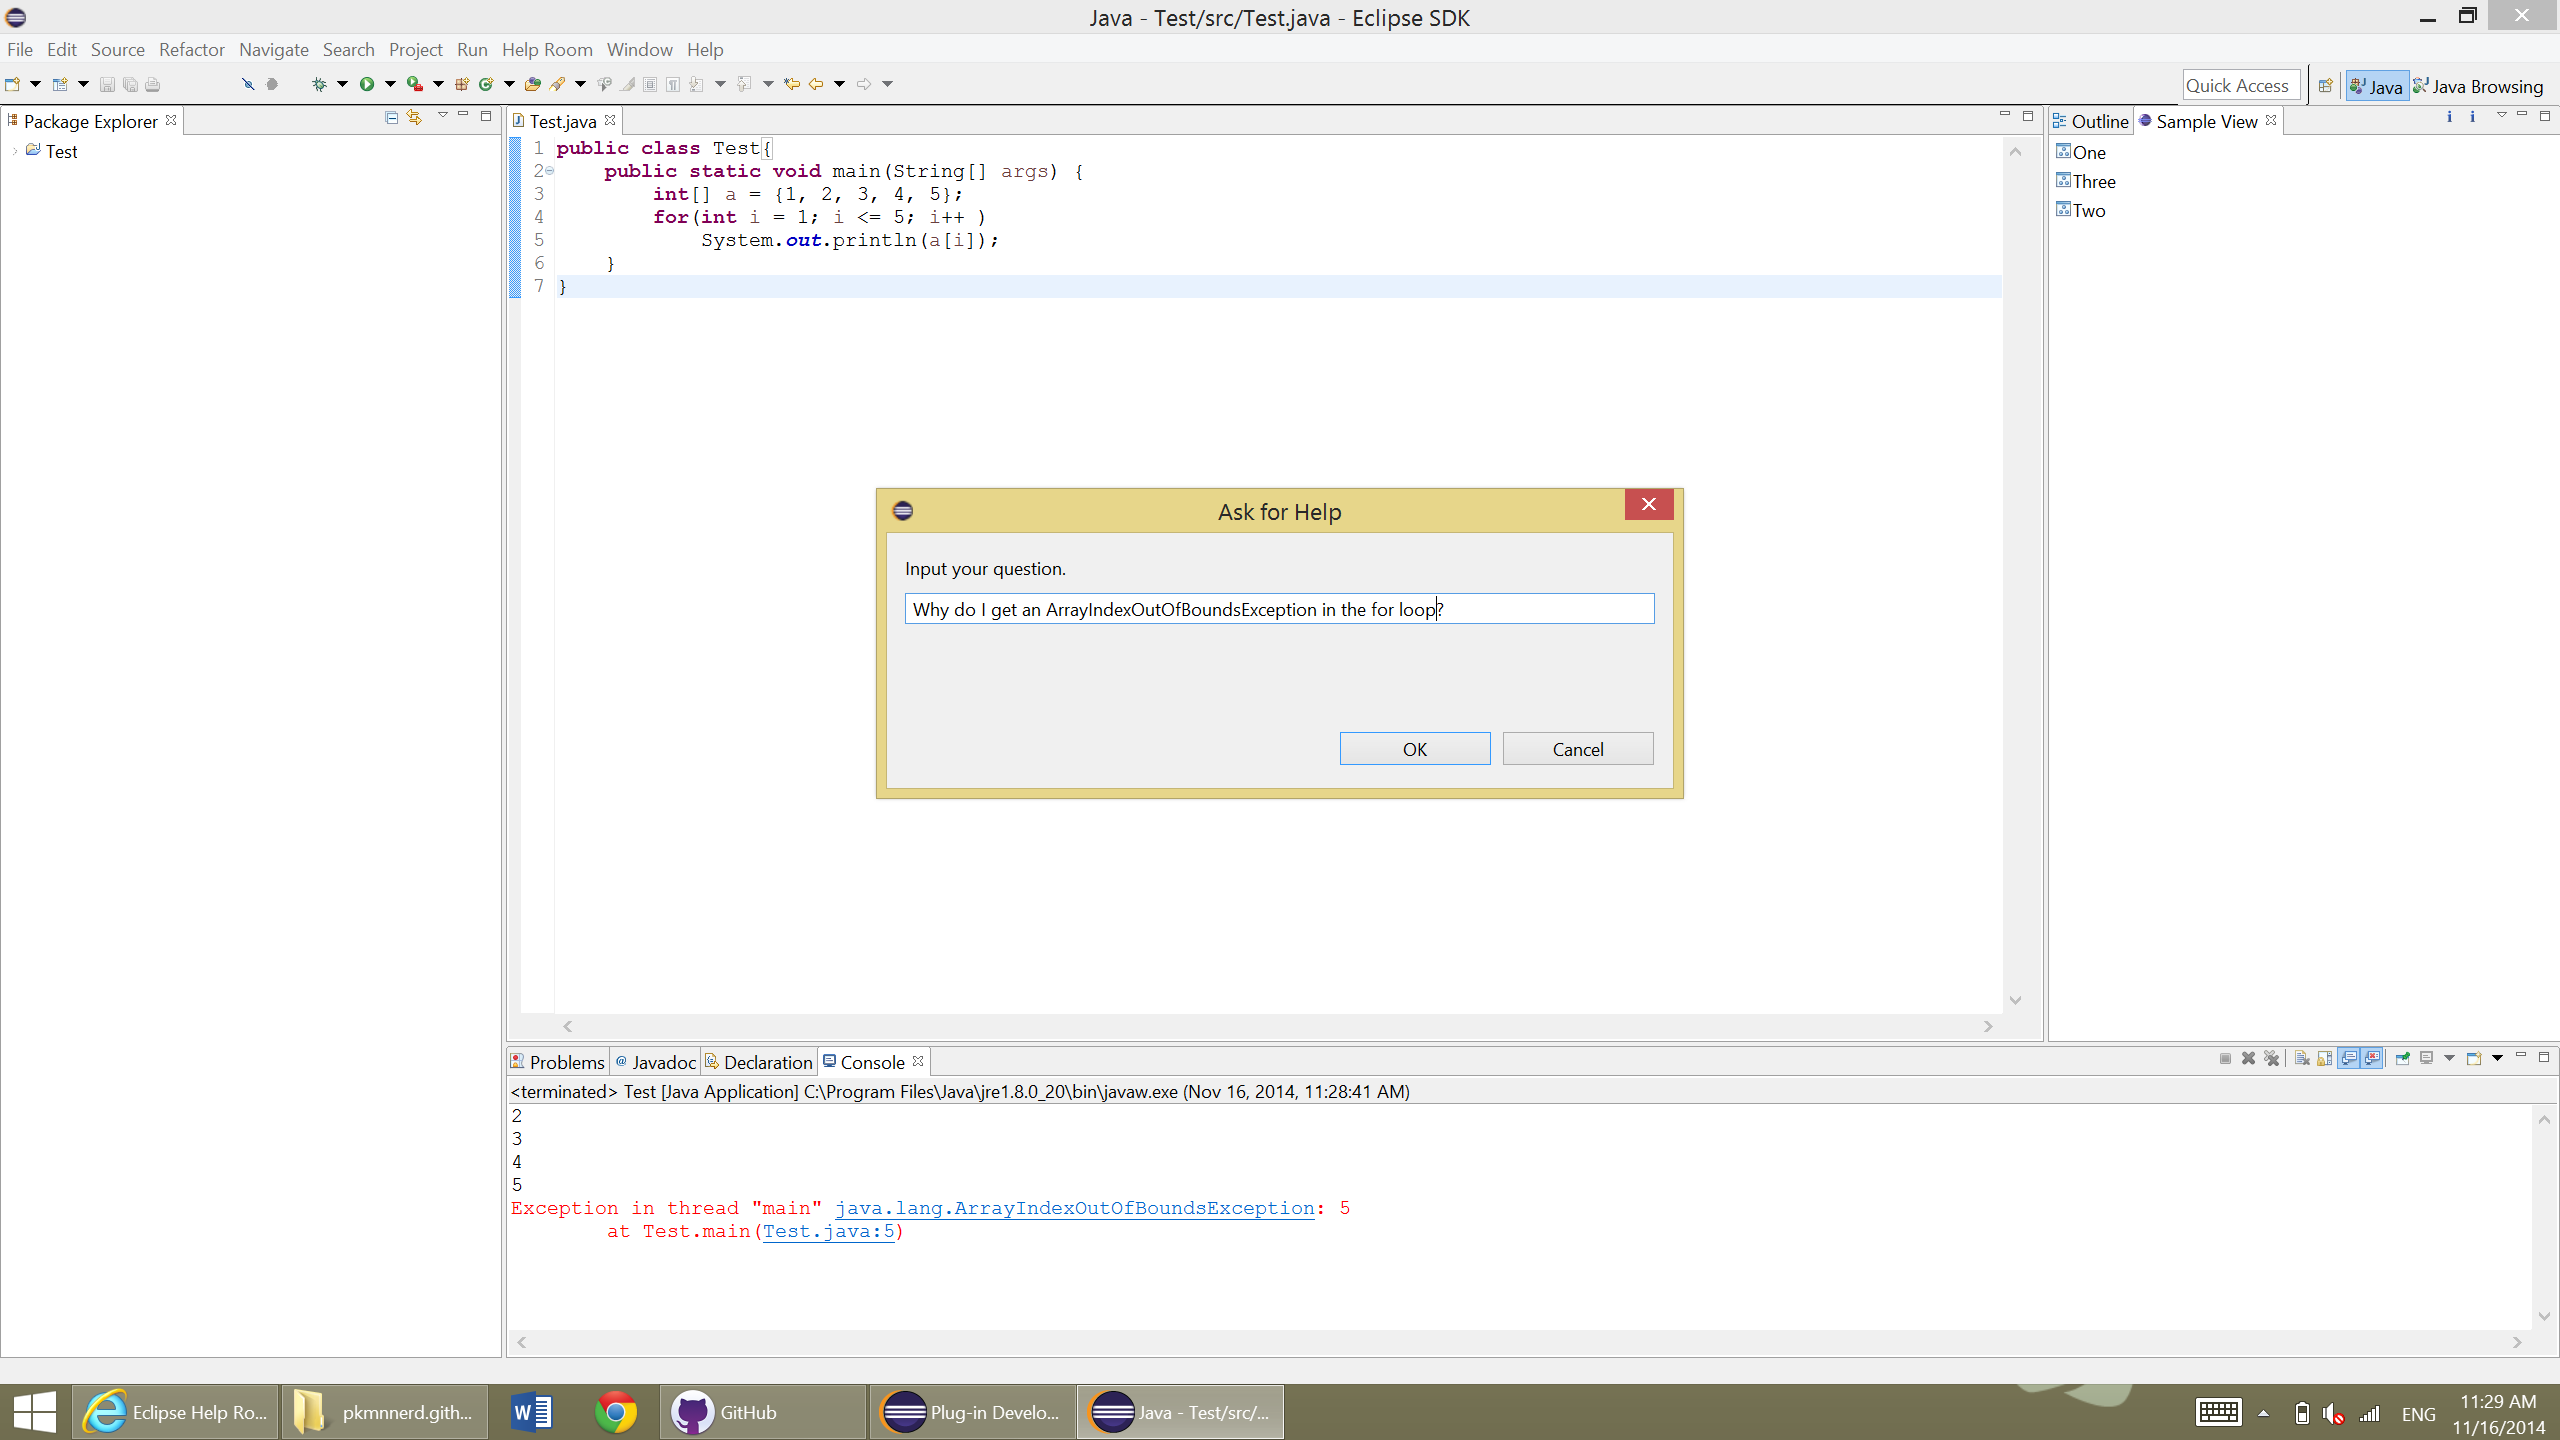Click the Clear Console icon
Viewport: 2560px width, 1440px height.
click(2301, 1058)
